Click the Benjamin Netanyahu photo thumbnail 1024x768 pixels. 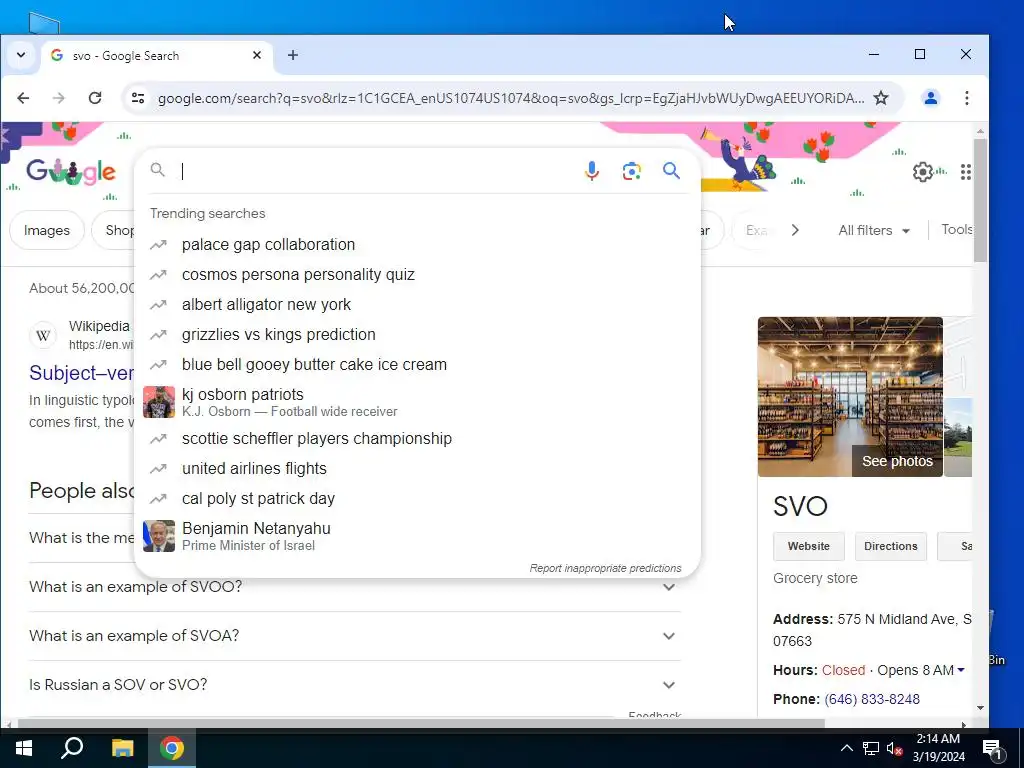click(x=159, y=536)
